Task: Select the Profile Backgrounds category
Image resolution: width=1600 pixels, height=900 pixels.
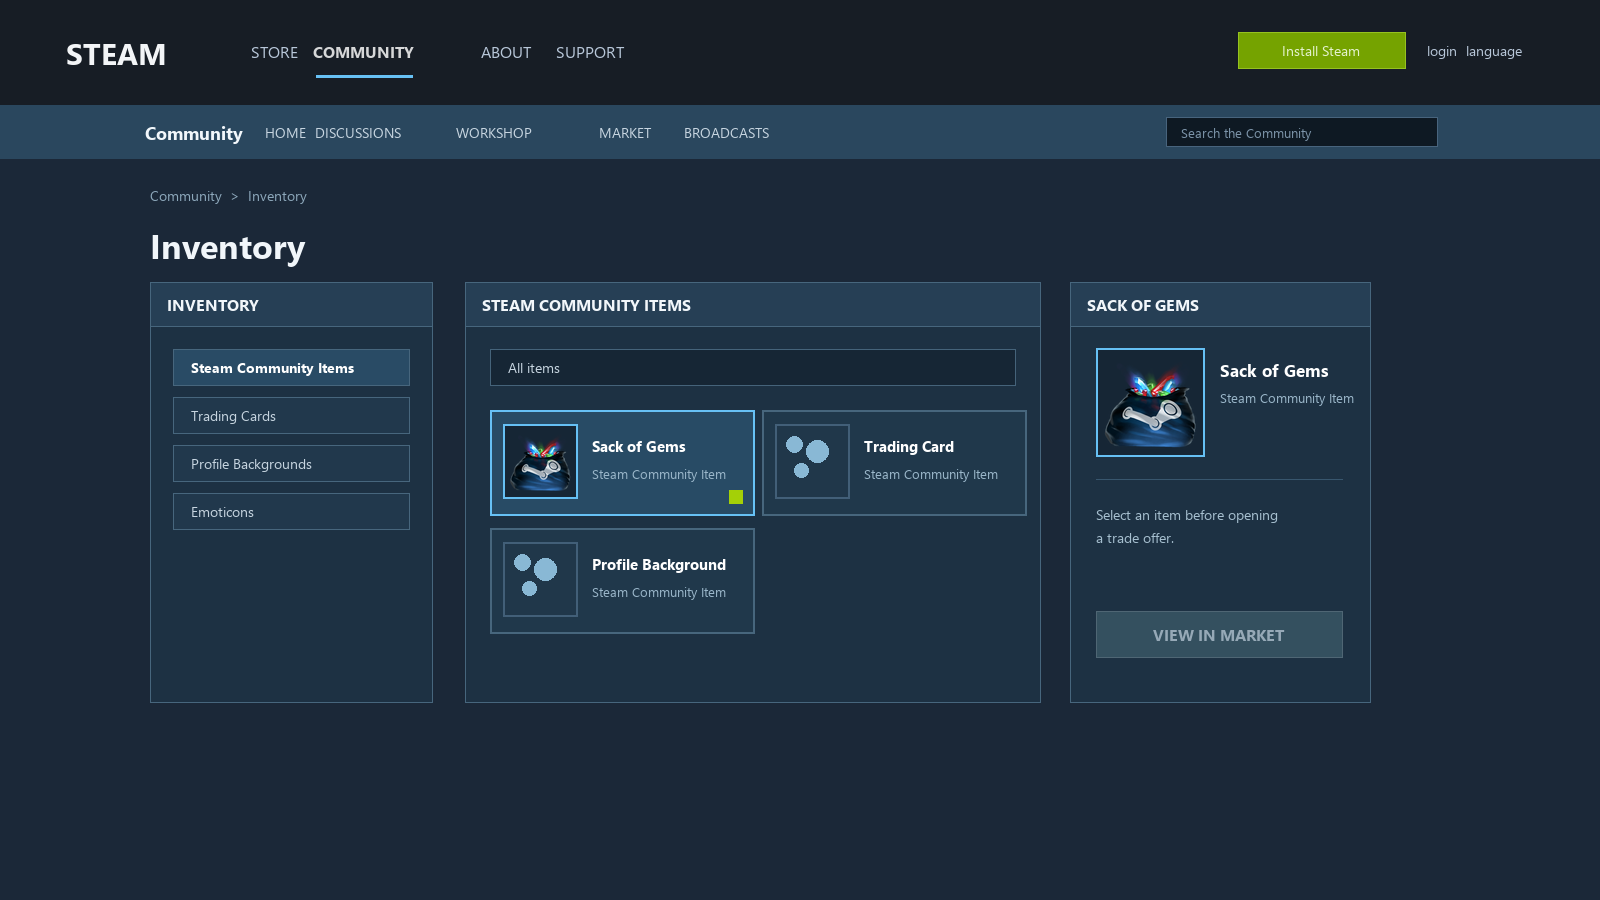Action: point(291,464)
